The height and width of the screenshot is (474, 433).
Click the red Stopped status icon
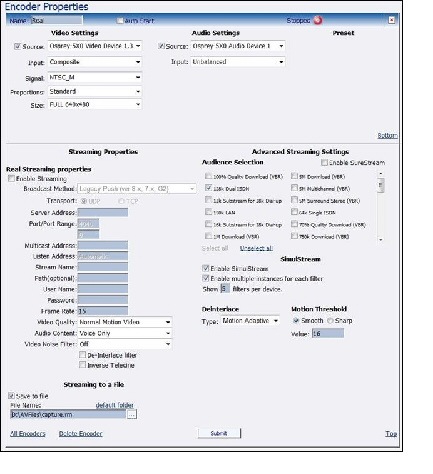tap(318, 20)
